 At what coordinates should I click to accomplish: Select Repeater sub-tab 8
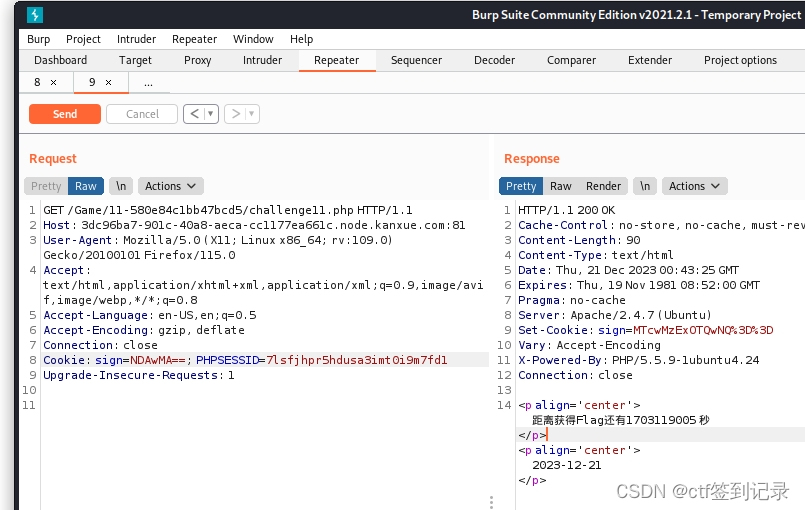(37, 82)
